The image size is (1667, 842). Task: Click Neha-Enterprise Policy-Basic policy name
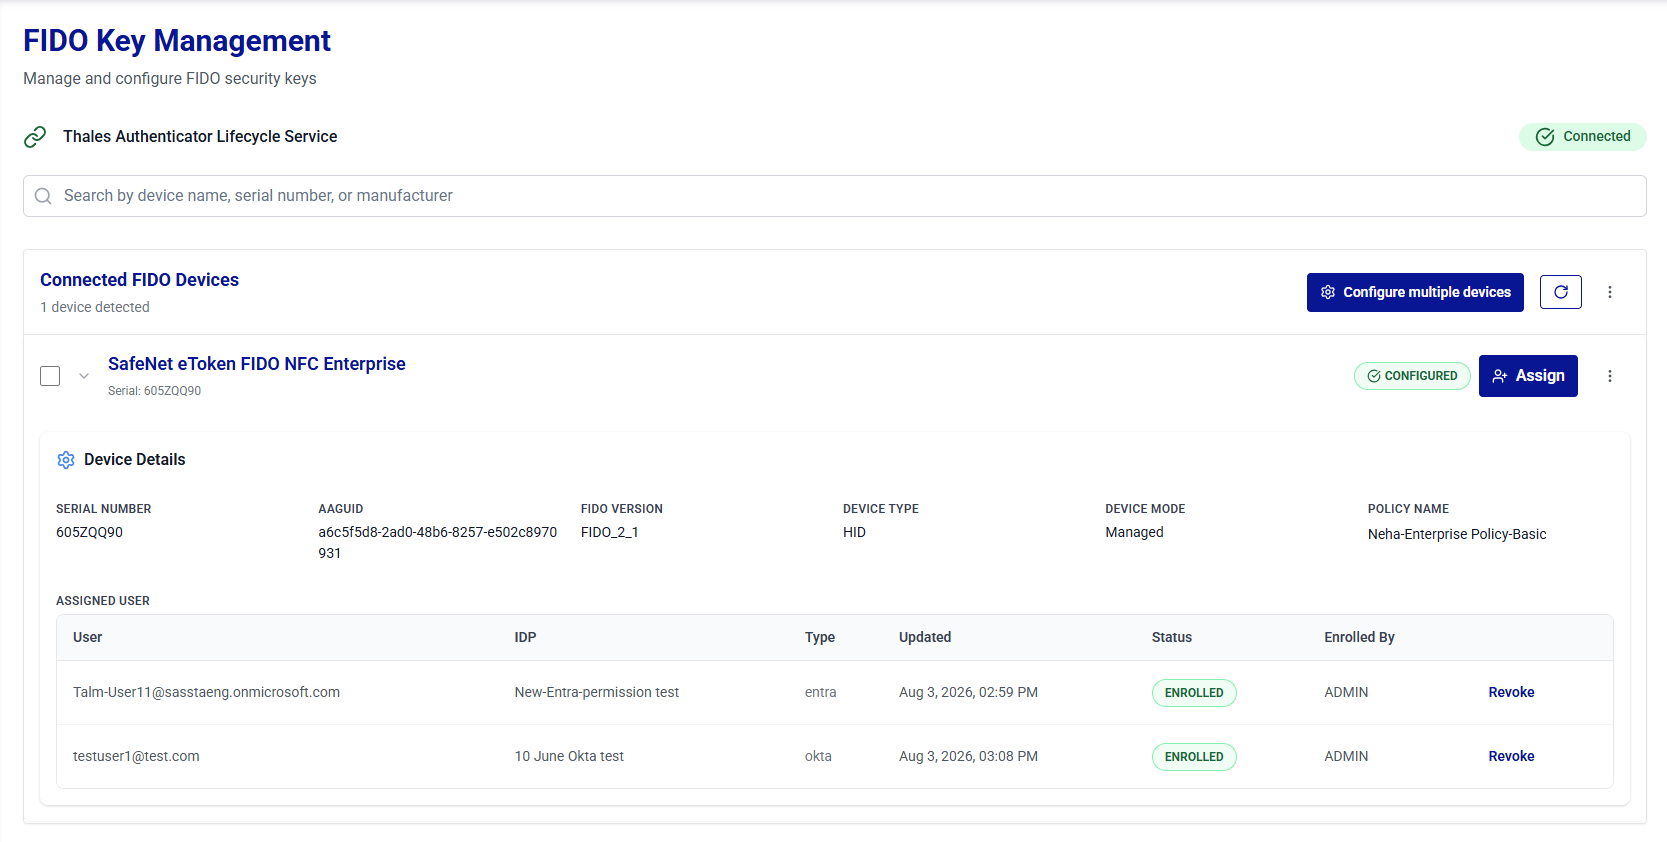point(1457,534)
